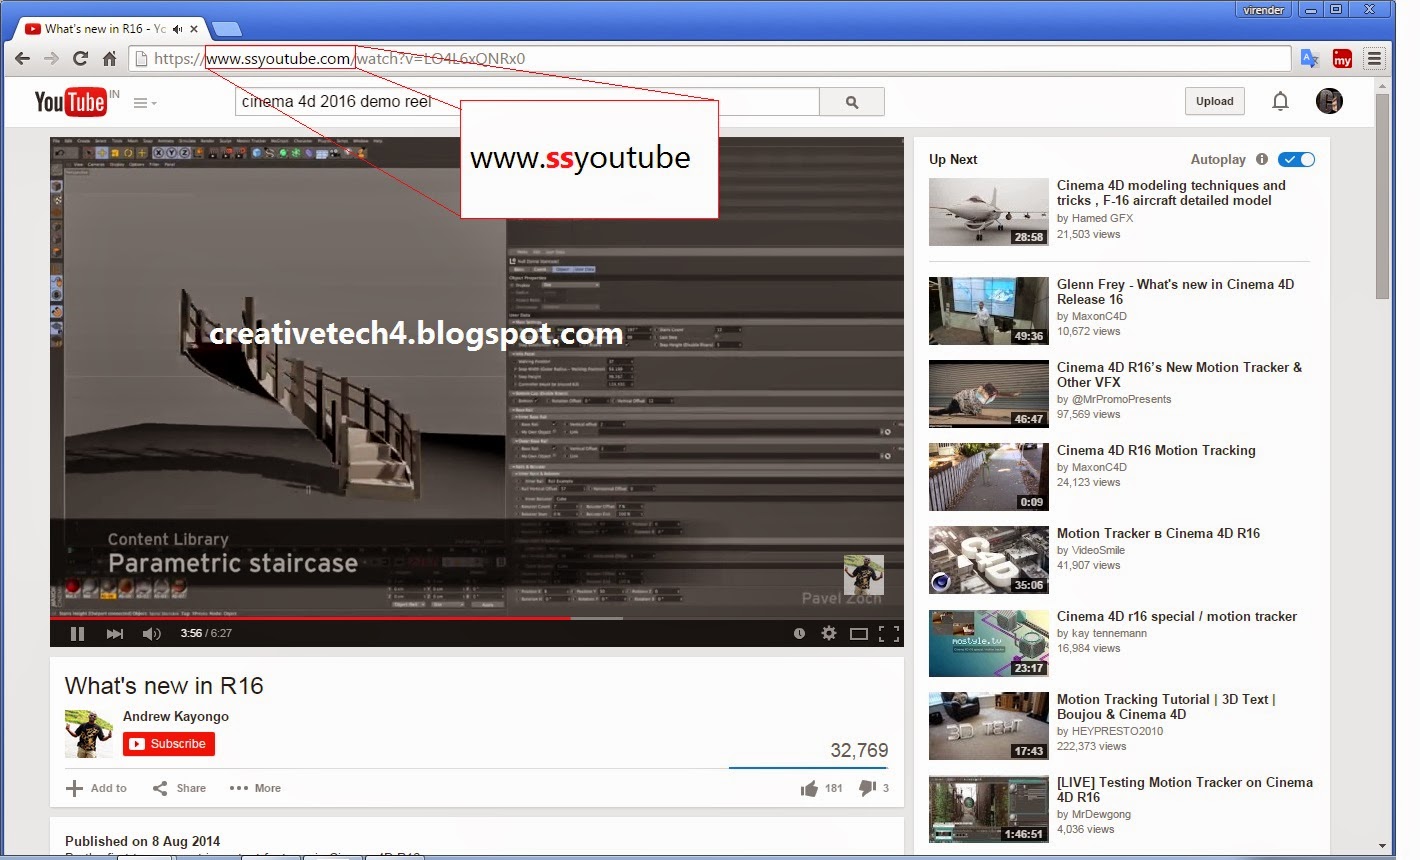Screen dimensions: 1420x860
Task: Visit VideoSmile channel
Action: pyautogui.click(x=1098, y=550)
